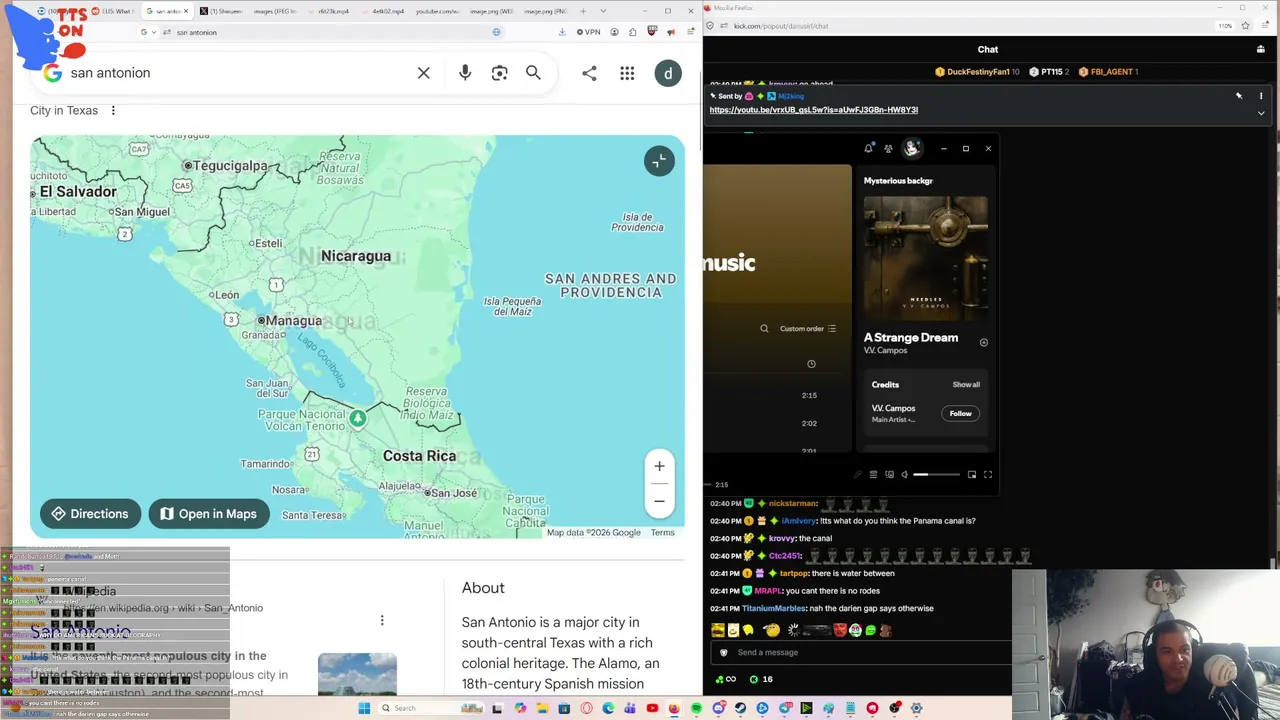
Task: Open Steam from the taskbar
Action: pos(740,708)
